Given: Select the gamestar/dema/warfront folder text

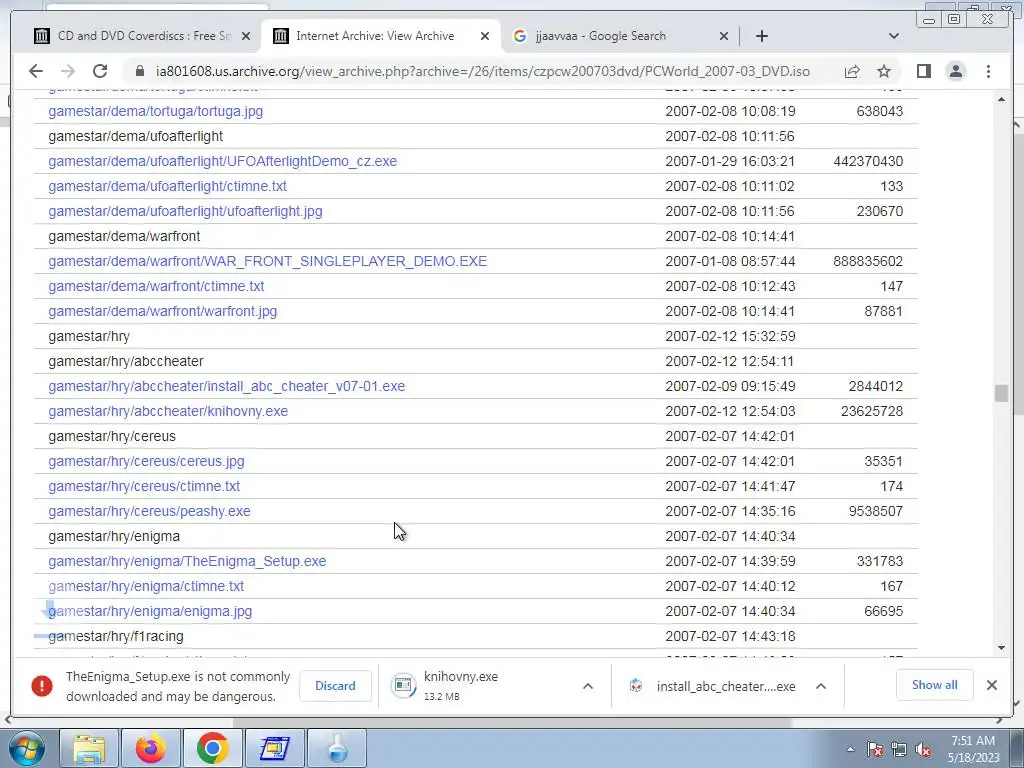Looking at the screenshot, I should point(124,236).
